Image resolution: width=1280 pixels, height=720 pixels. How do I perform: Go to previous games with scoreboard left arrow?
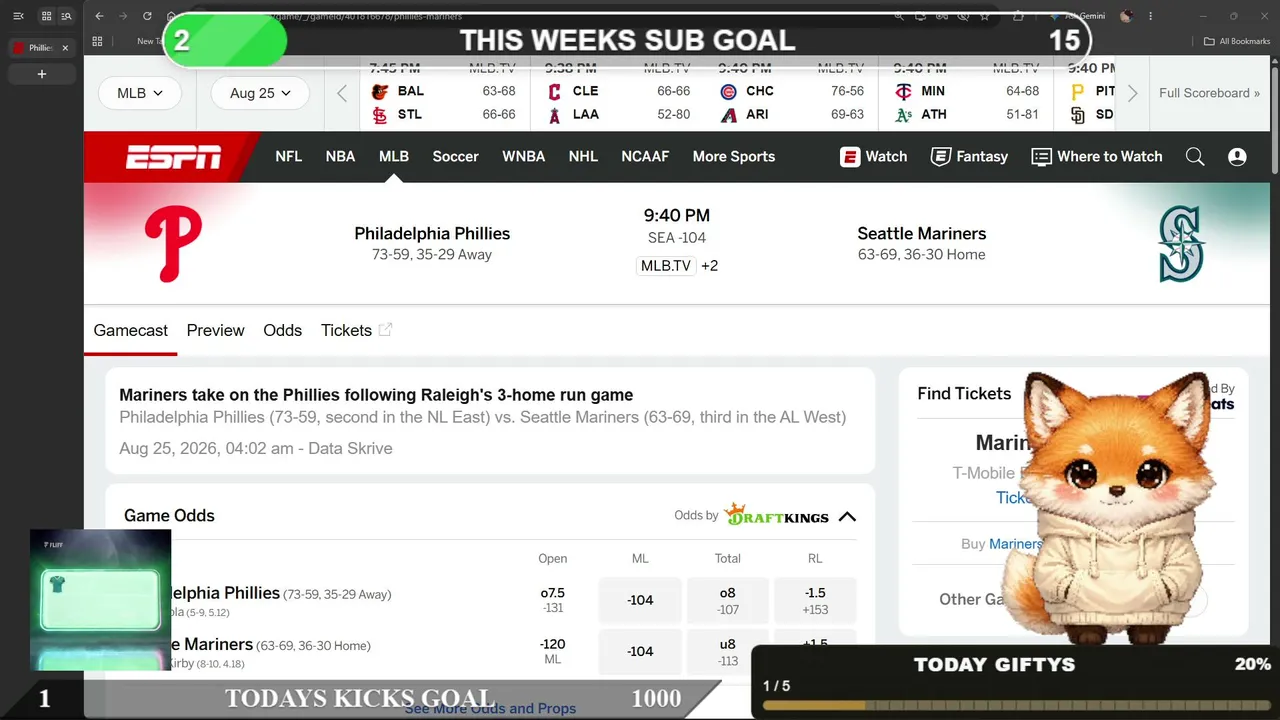(x=342, y=93)
